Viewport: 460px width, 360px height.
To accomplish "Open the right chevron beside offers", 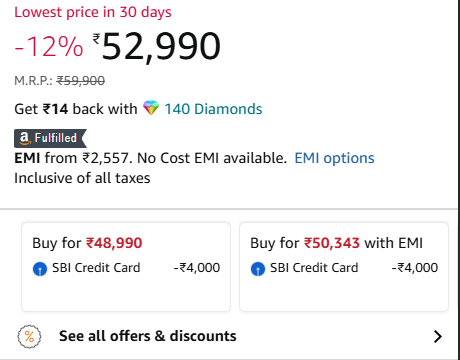I will pos(438,336).
